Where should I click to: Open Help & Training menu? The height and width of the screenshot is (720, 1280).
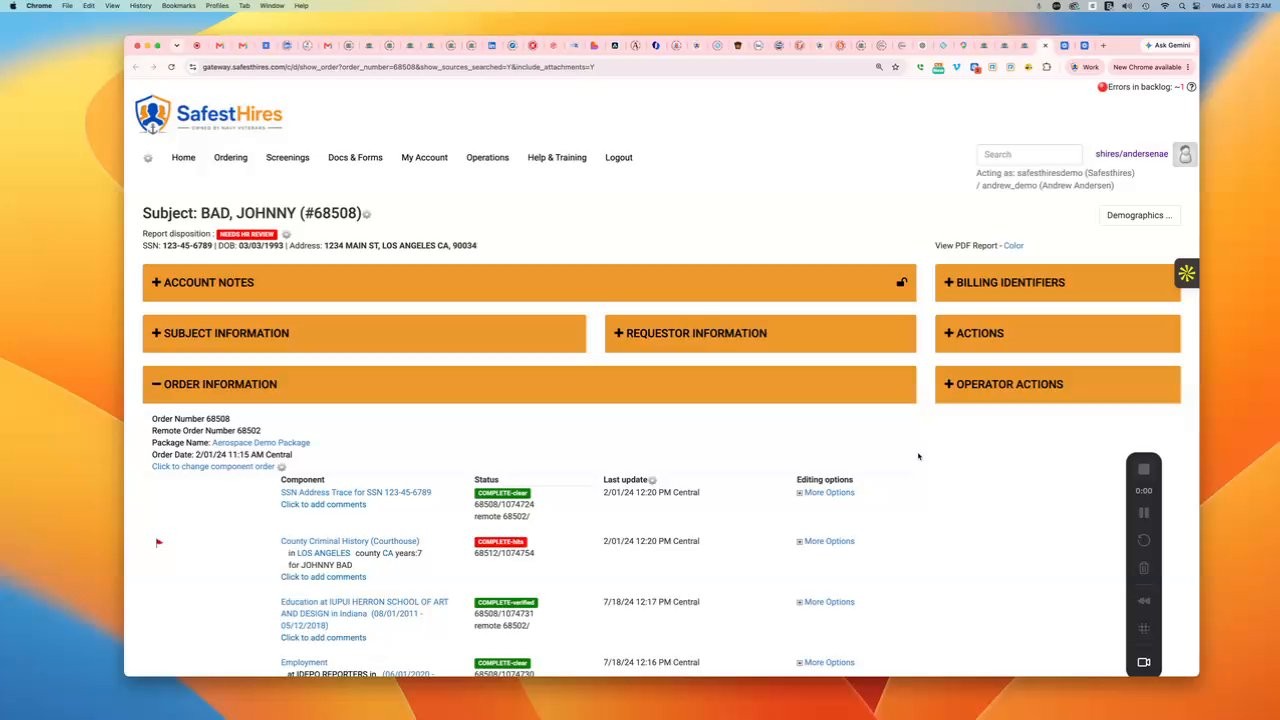pos(557,158)
